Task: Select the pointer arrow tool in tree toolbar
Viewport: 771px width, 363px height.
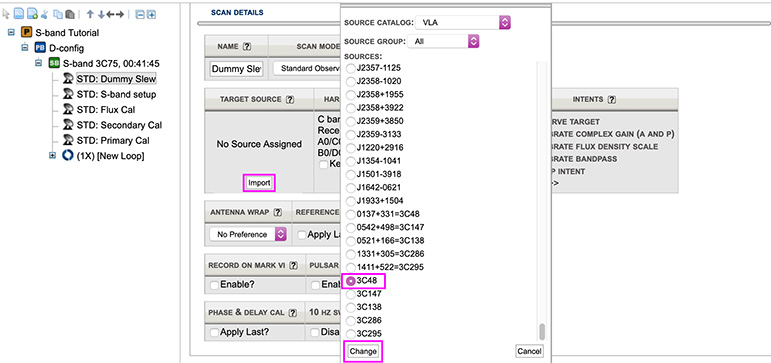Action: [6, 14]
